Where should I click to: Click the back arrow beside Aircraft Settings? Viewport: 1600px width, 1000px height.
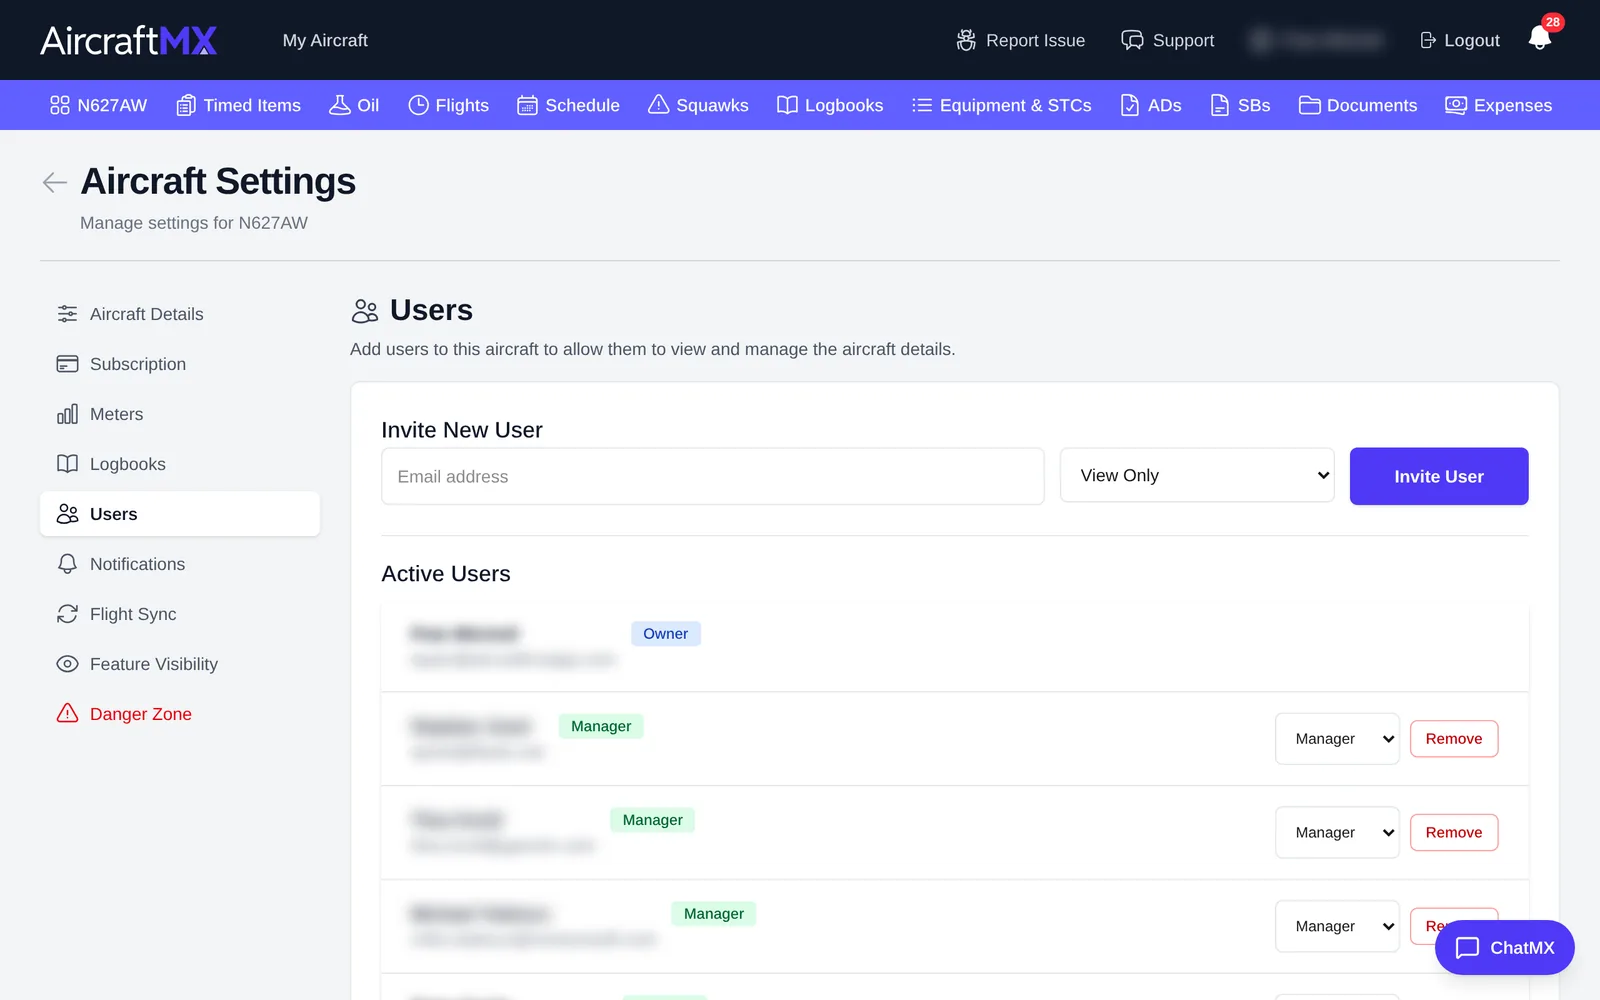tap(54, 182)
